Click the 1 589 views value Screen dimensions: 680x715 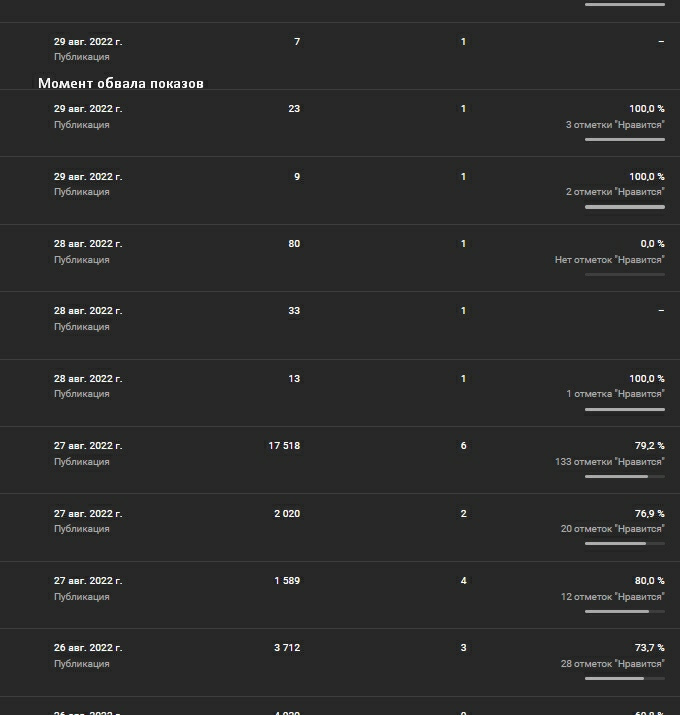(x=287, y=581)
